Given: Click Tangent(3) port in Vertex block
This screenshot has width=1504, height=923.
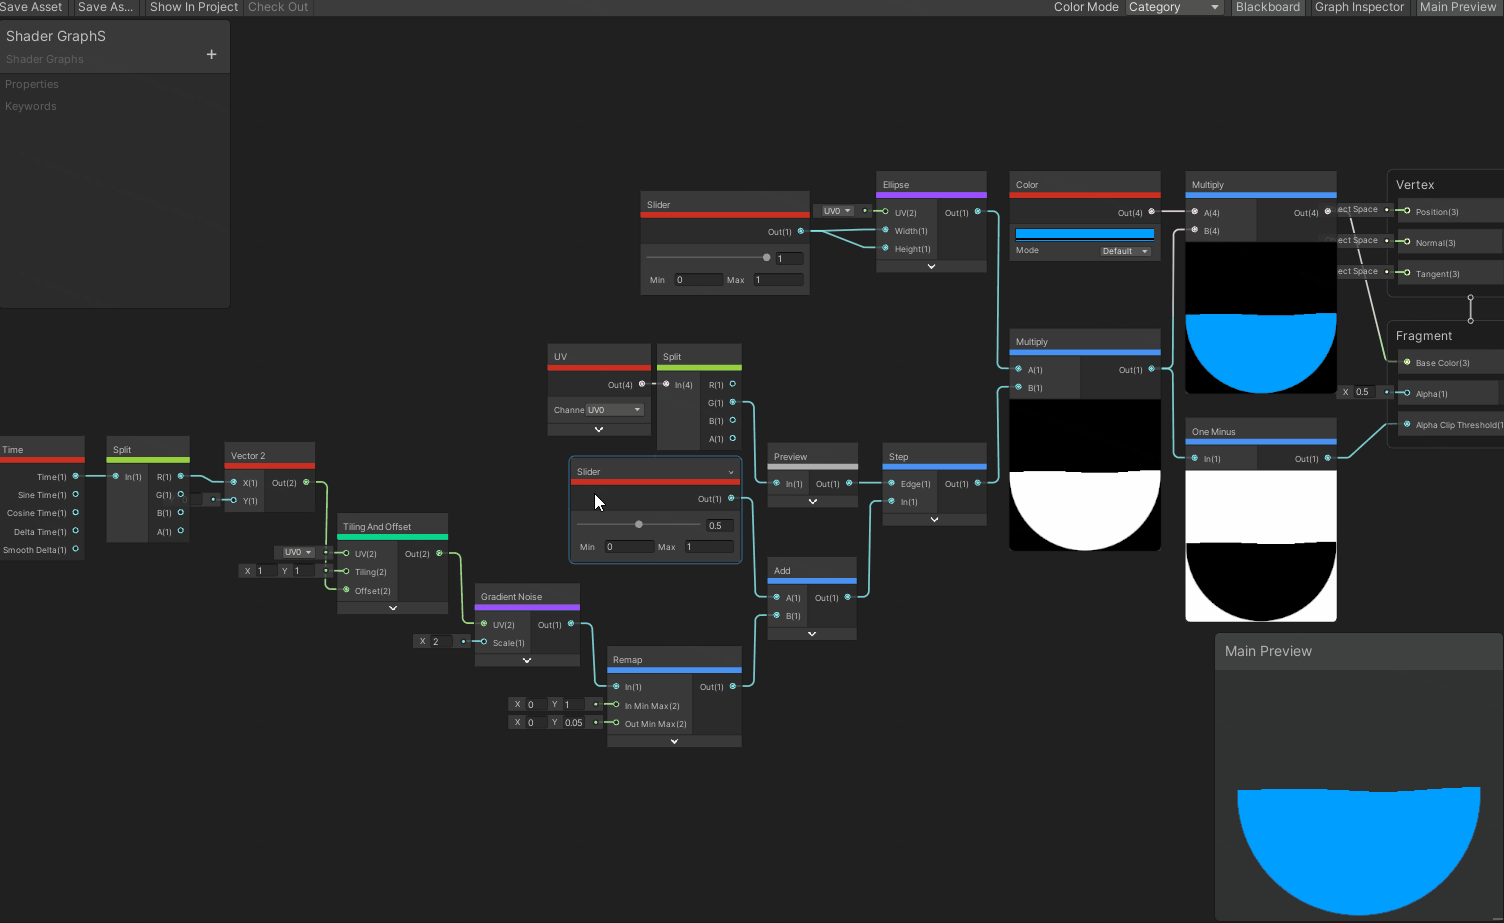Looking at the screenshot, I should (1407, 273).
